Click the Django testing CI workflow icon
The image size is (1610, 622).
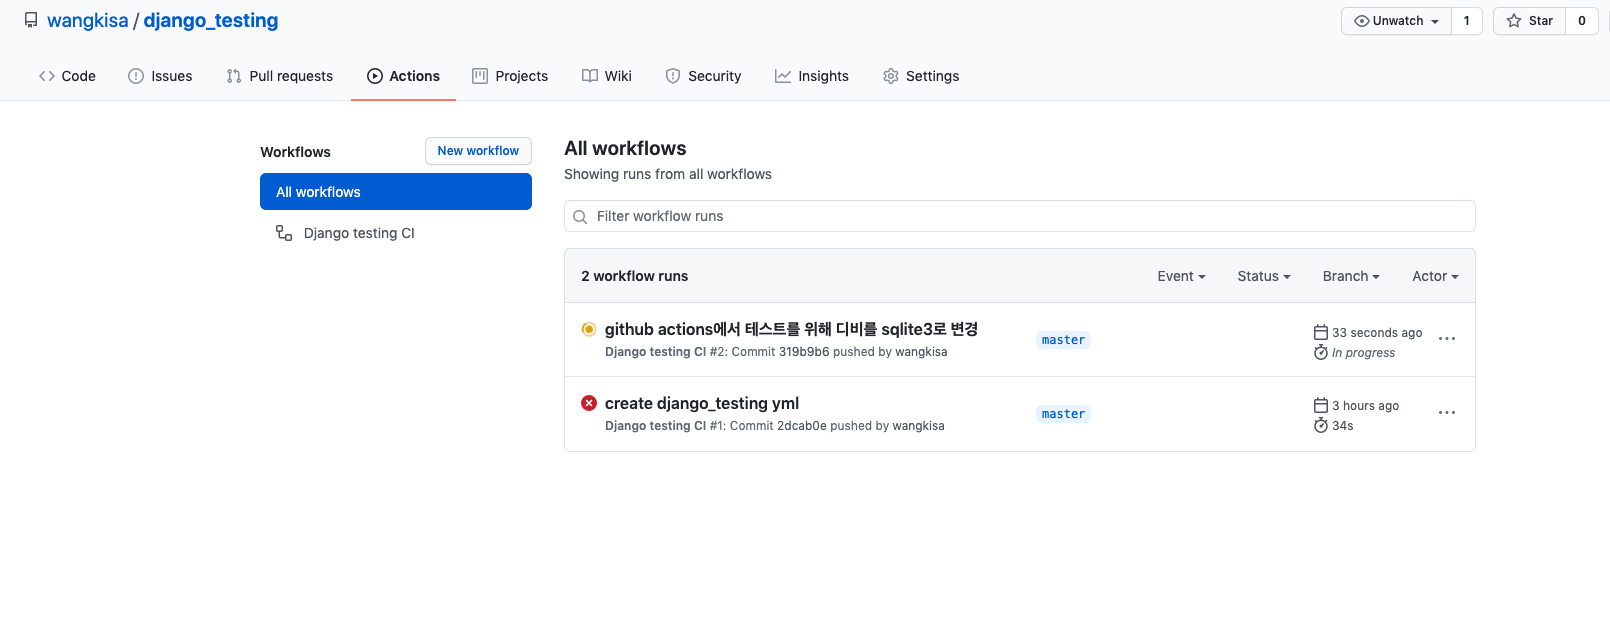point(284,233)
